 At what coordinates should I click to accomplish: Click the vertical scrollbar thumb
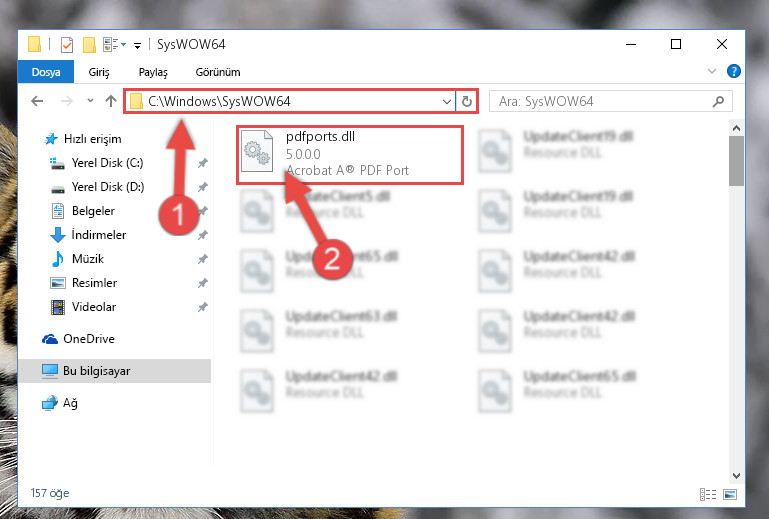point(736,161)
